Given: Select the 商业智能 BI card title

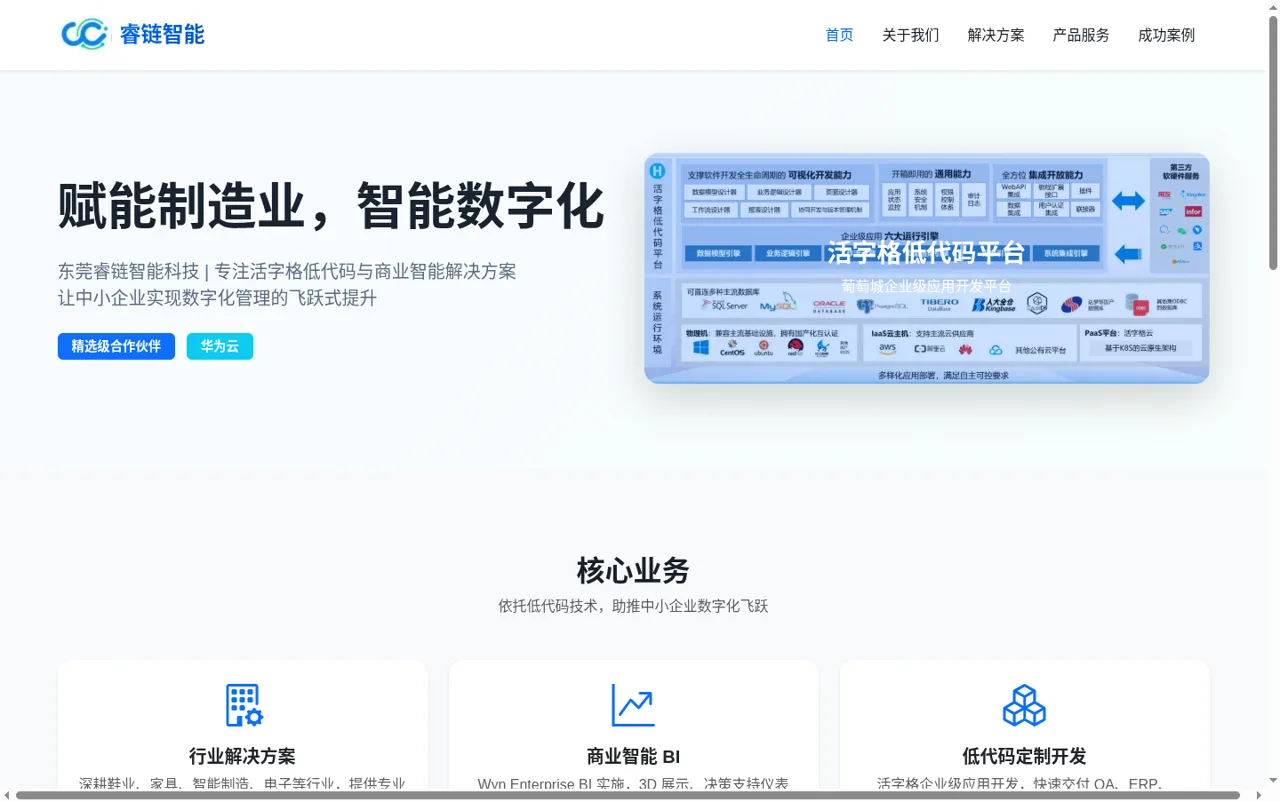Looking at the screenshot, I should 633,756.
